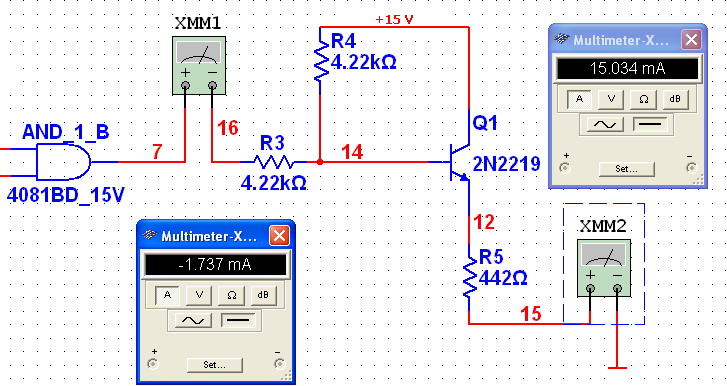Open Set... on the 15.034 mA multimeter
This screenshot has width=727, height=386.
coord(626,169)
